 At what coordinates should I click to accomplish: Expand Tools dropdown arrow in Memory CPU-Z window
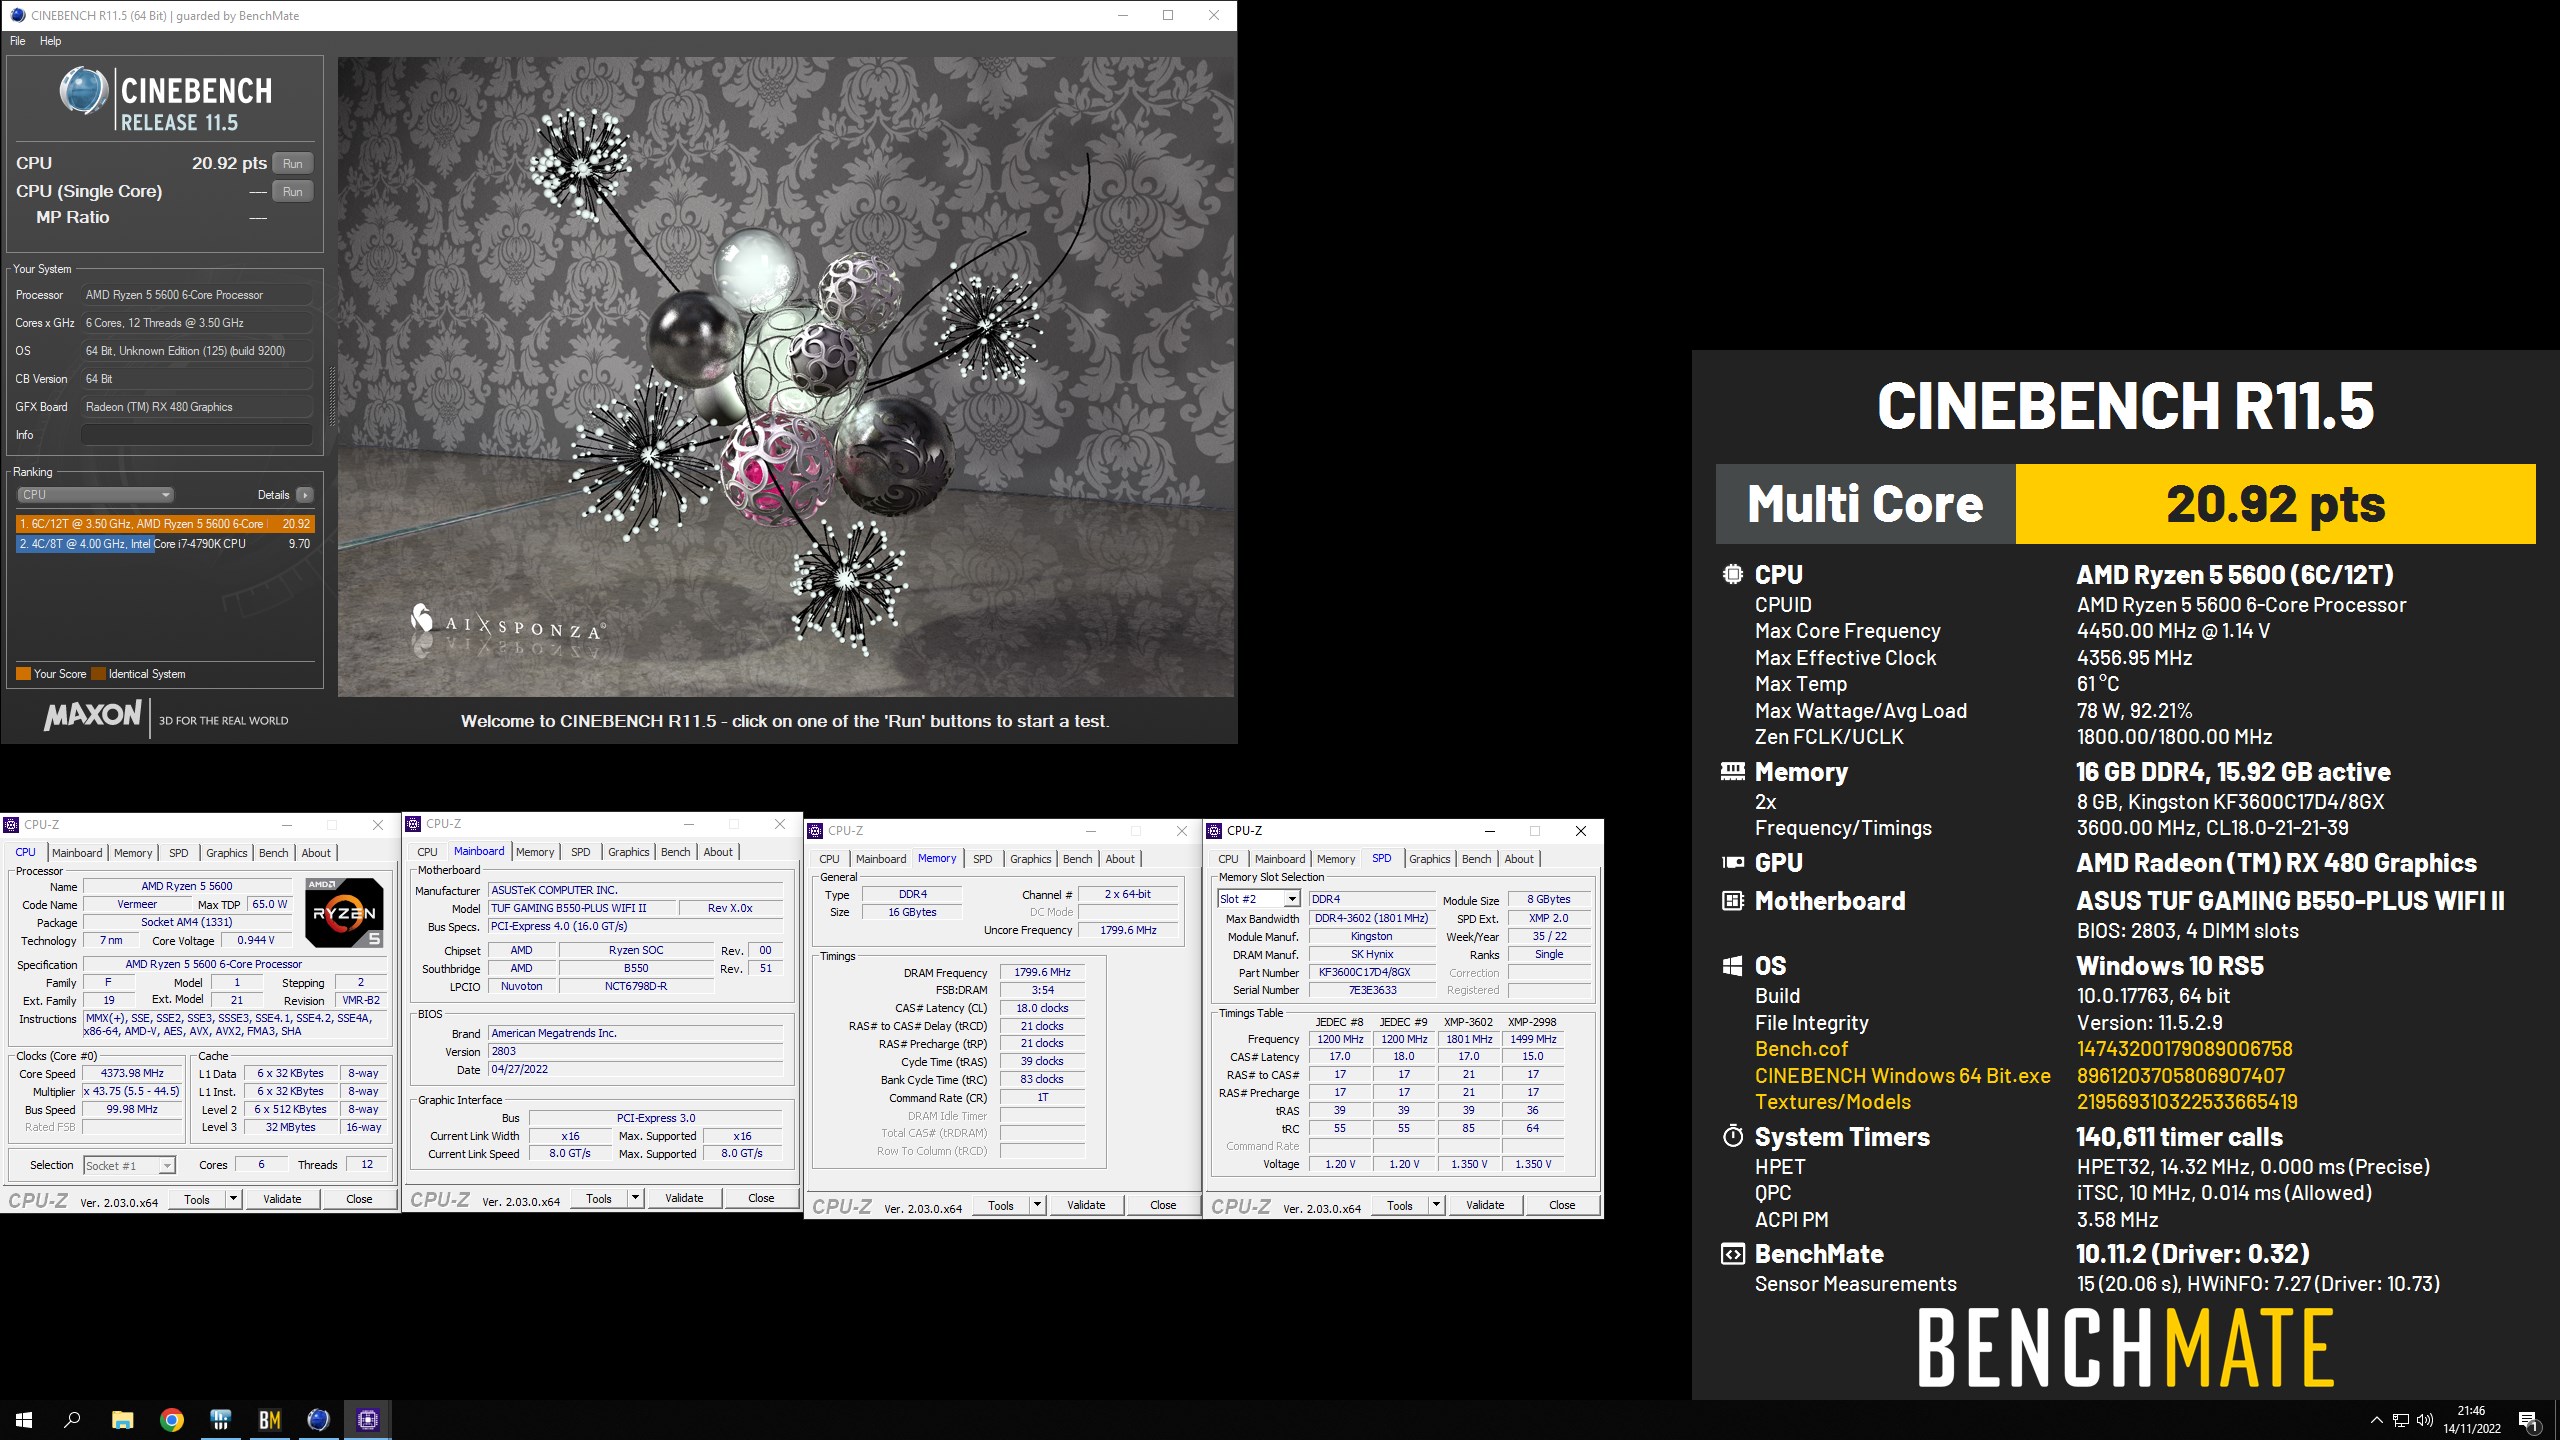point(1037,1204)
